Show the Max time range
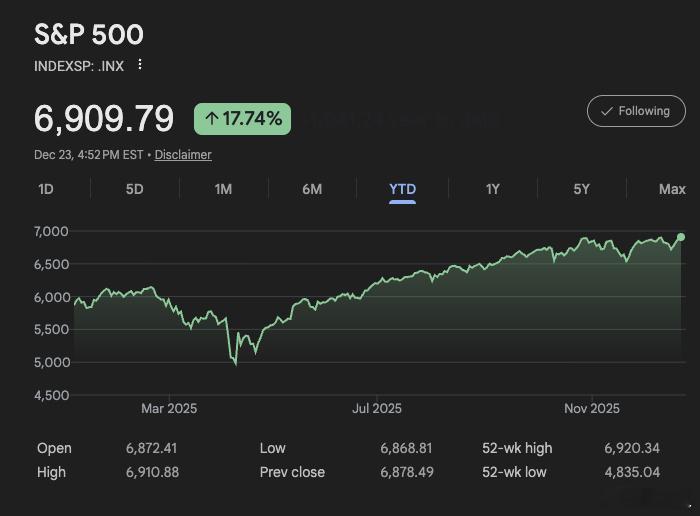The width and height of the screenshot is (700, 516). click(672, 189)
